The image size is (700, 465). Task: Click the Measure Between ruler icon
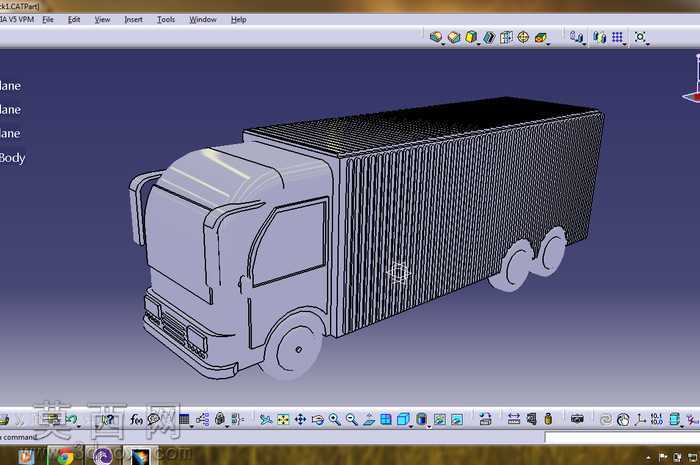[514, 419]
